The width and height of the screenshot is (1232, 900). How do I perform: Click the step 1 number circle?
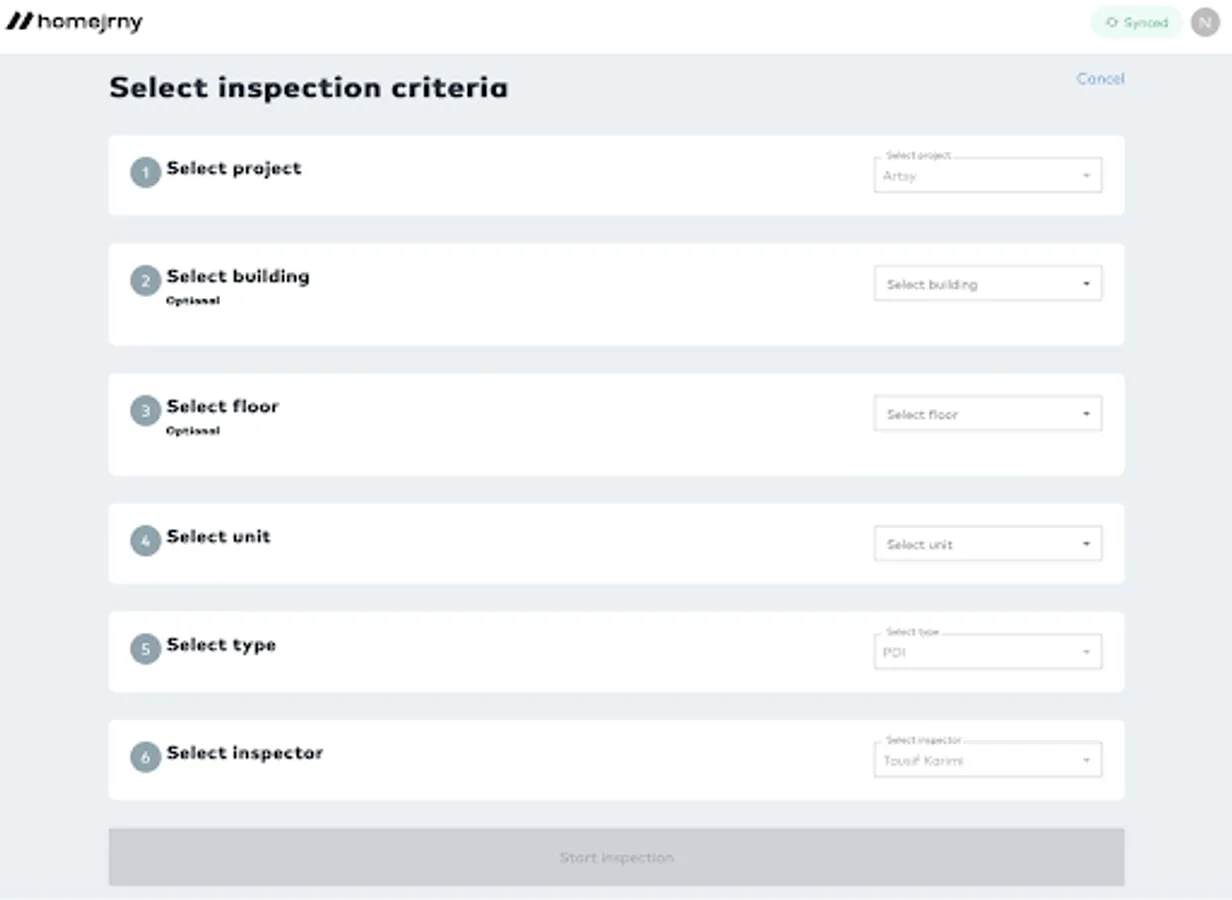point(145,173)
